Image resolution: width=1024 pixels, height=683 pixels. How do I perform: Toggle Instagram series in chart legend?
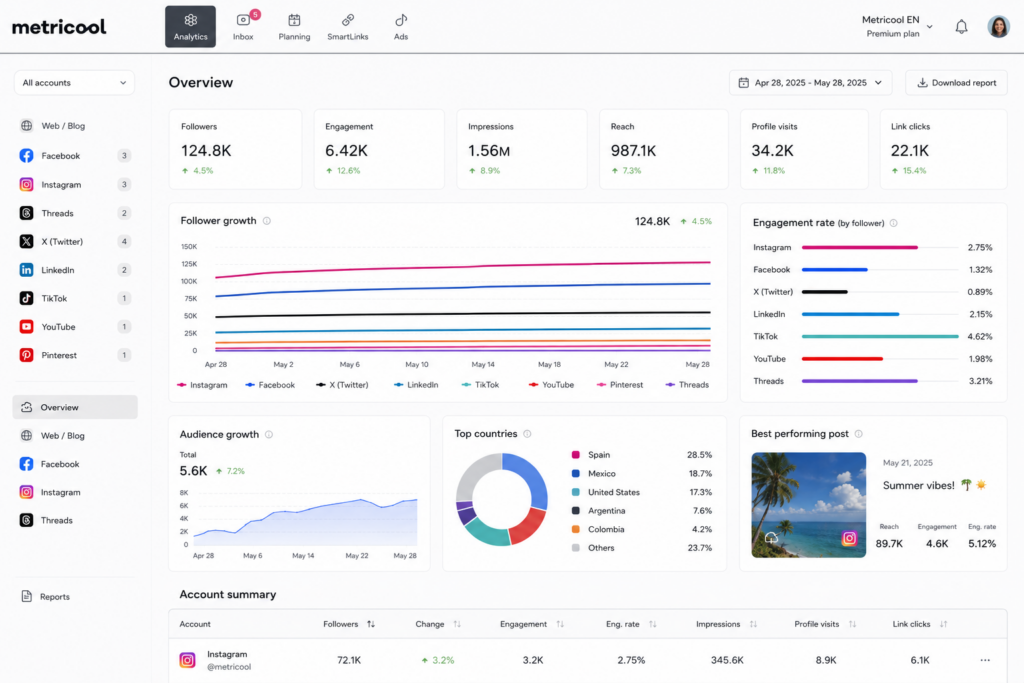pos(202,385)
